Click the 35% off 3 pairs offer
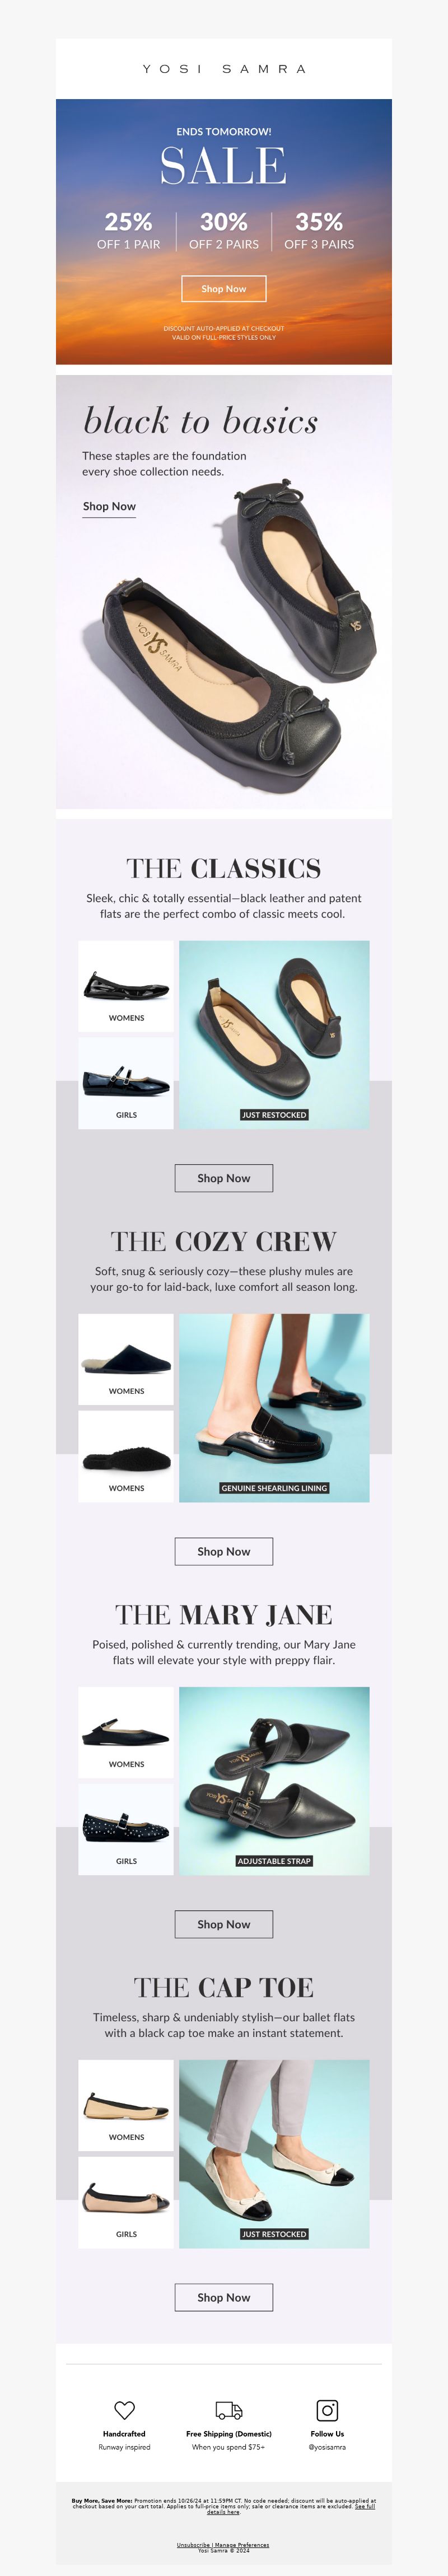Image resolution: width=448 pixels, height=2576 pixels. [319, 230]
